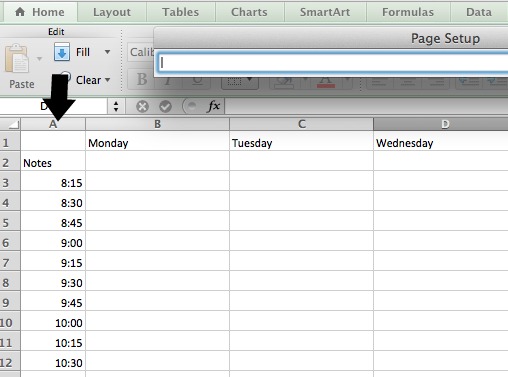Open the Paste options dropdown arrow
Image resolution: width=508 pixels, height=377 pixels.
coord(39,59)
